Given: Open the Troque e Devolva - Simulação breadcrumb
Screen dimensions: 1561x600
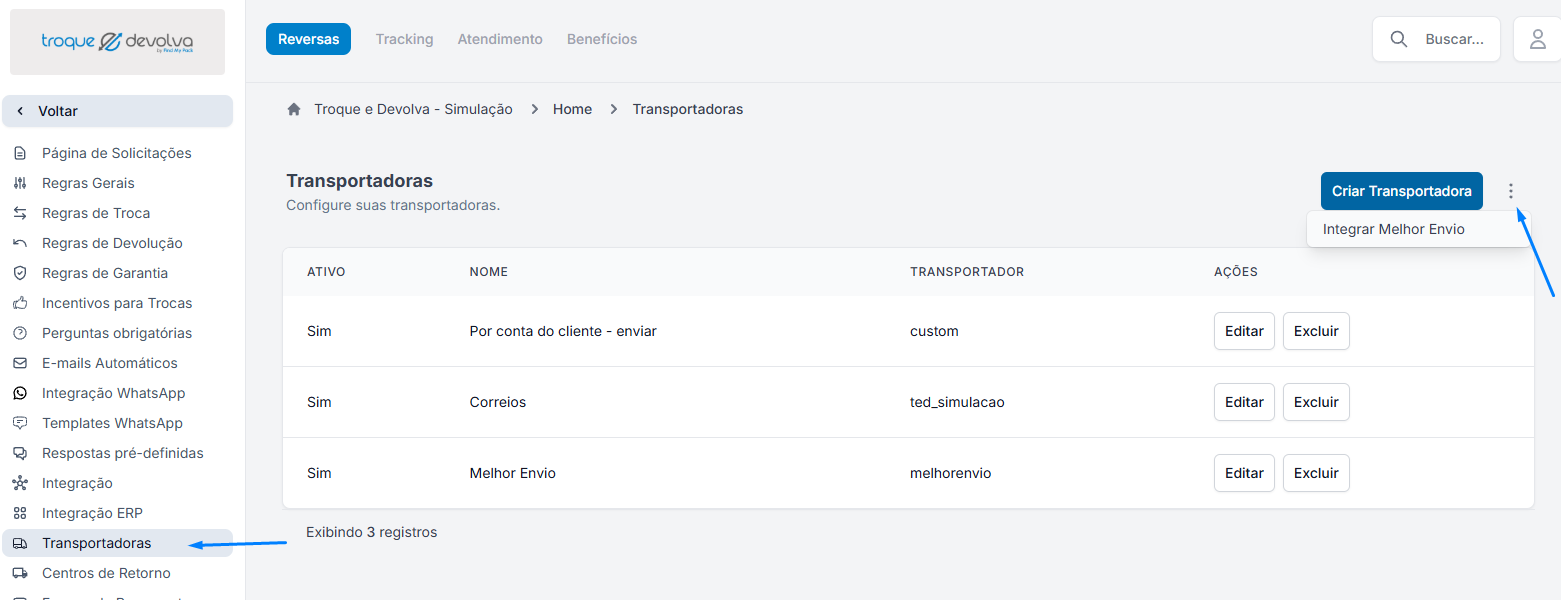Looking at the screenshot, I should 413,109.
